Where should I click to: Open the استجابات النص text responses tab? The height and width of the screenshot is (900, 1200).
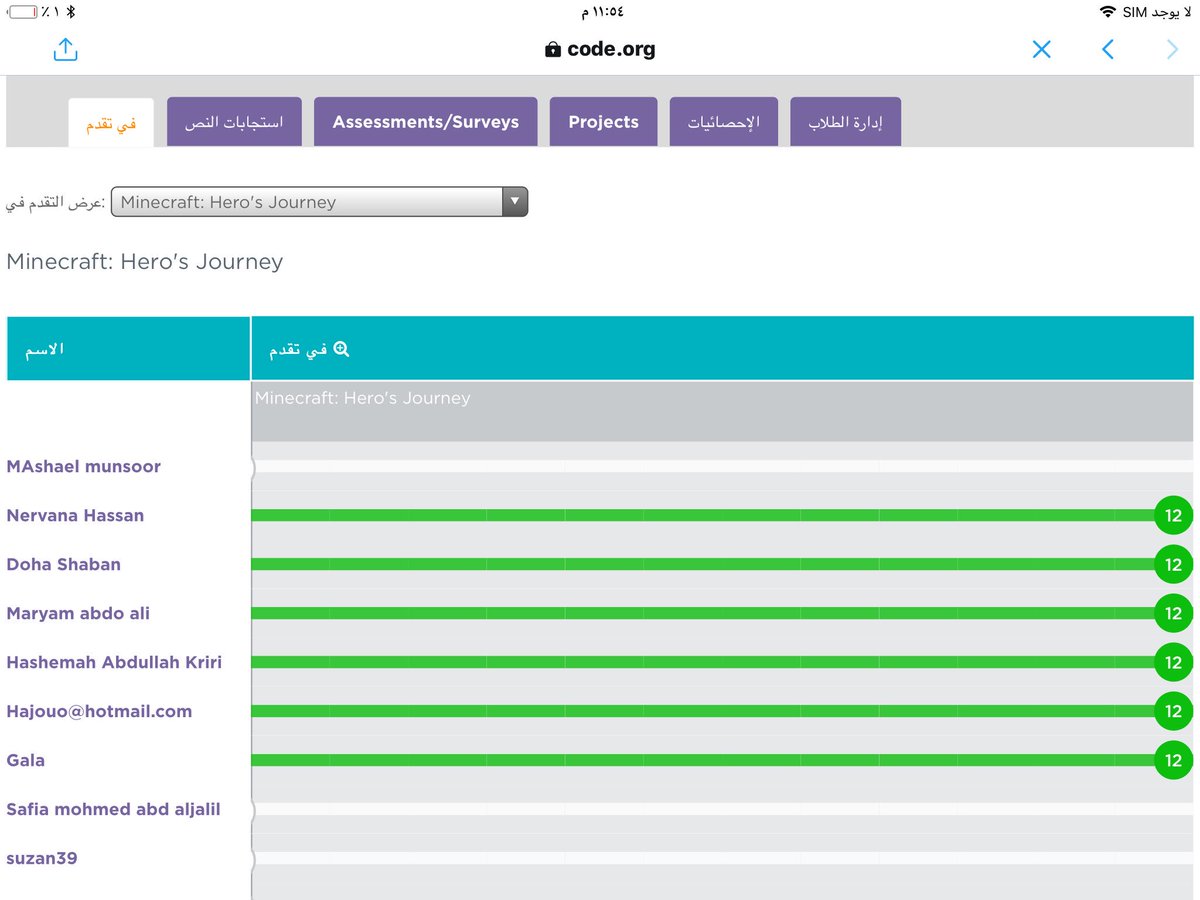(234, 122)
